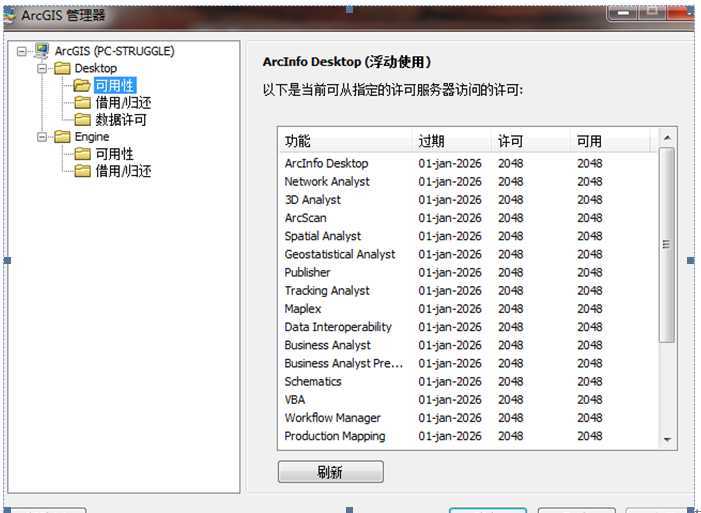Select the Business Analyst Pre... row

tap(469, 363)
